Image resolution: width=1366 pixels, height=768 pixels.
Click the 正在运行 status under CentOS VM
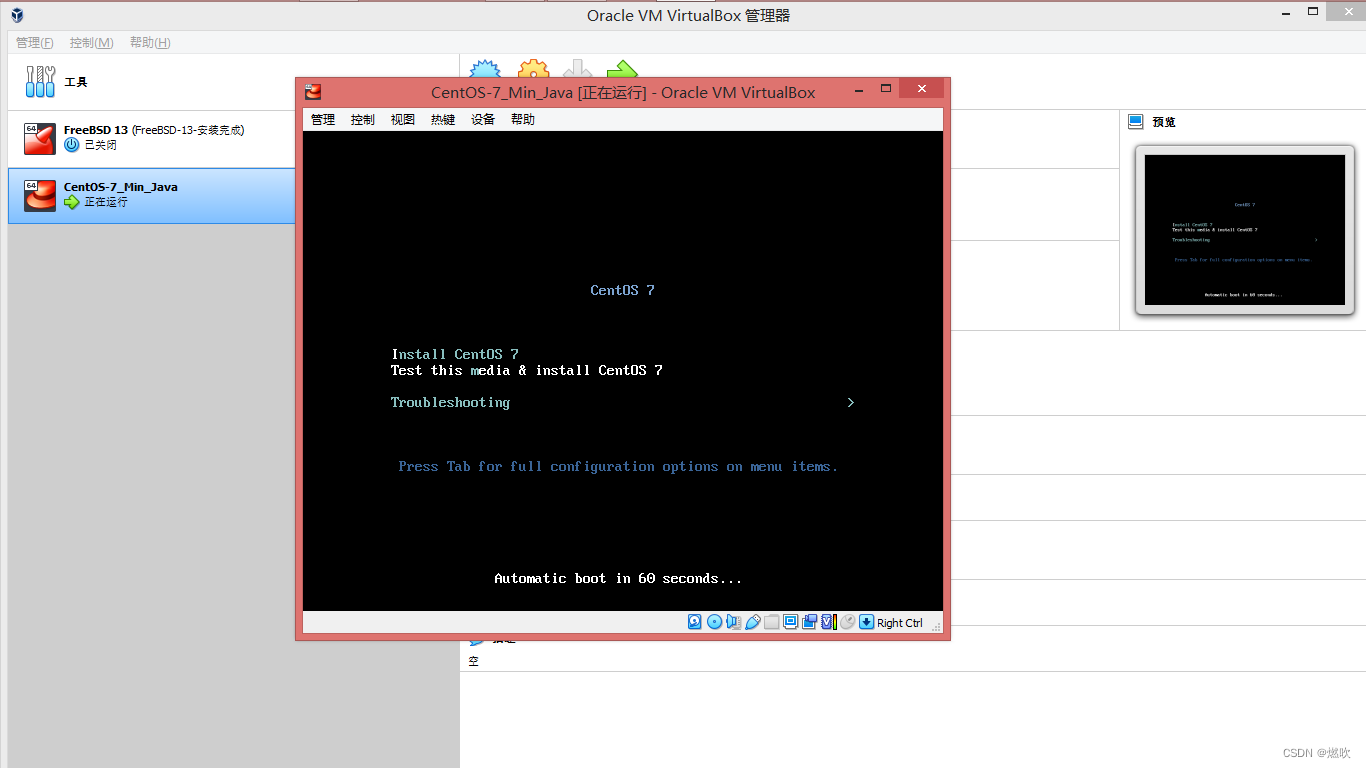106,202
